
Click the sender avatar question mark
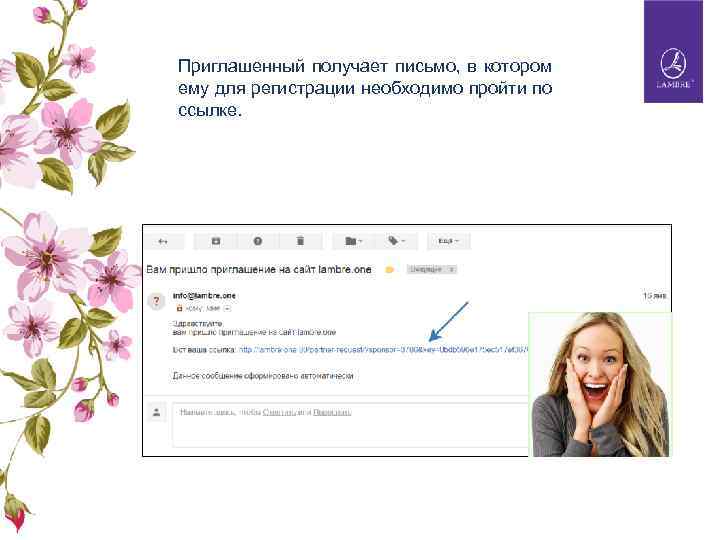[x=156, y=301]
